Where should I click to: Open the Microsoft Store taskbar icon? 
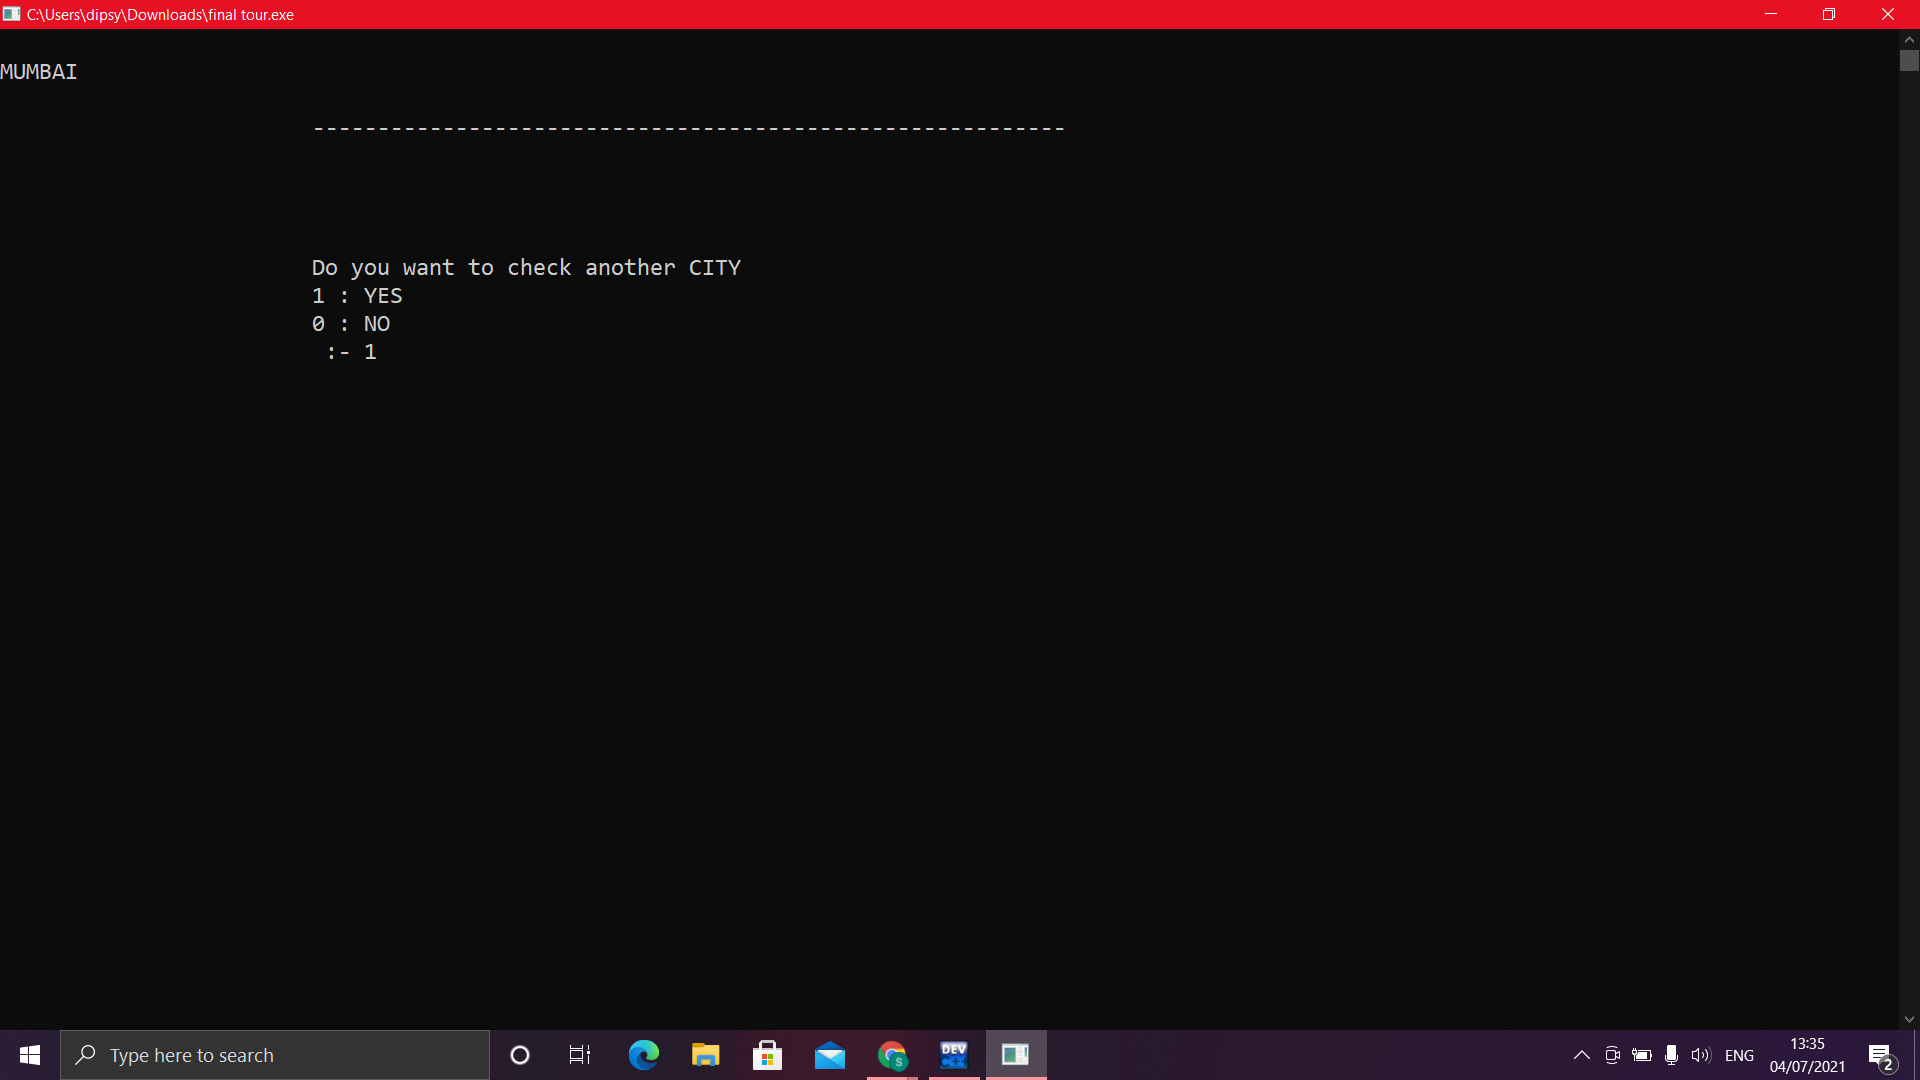point(768,1055)
